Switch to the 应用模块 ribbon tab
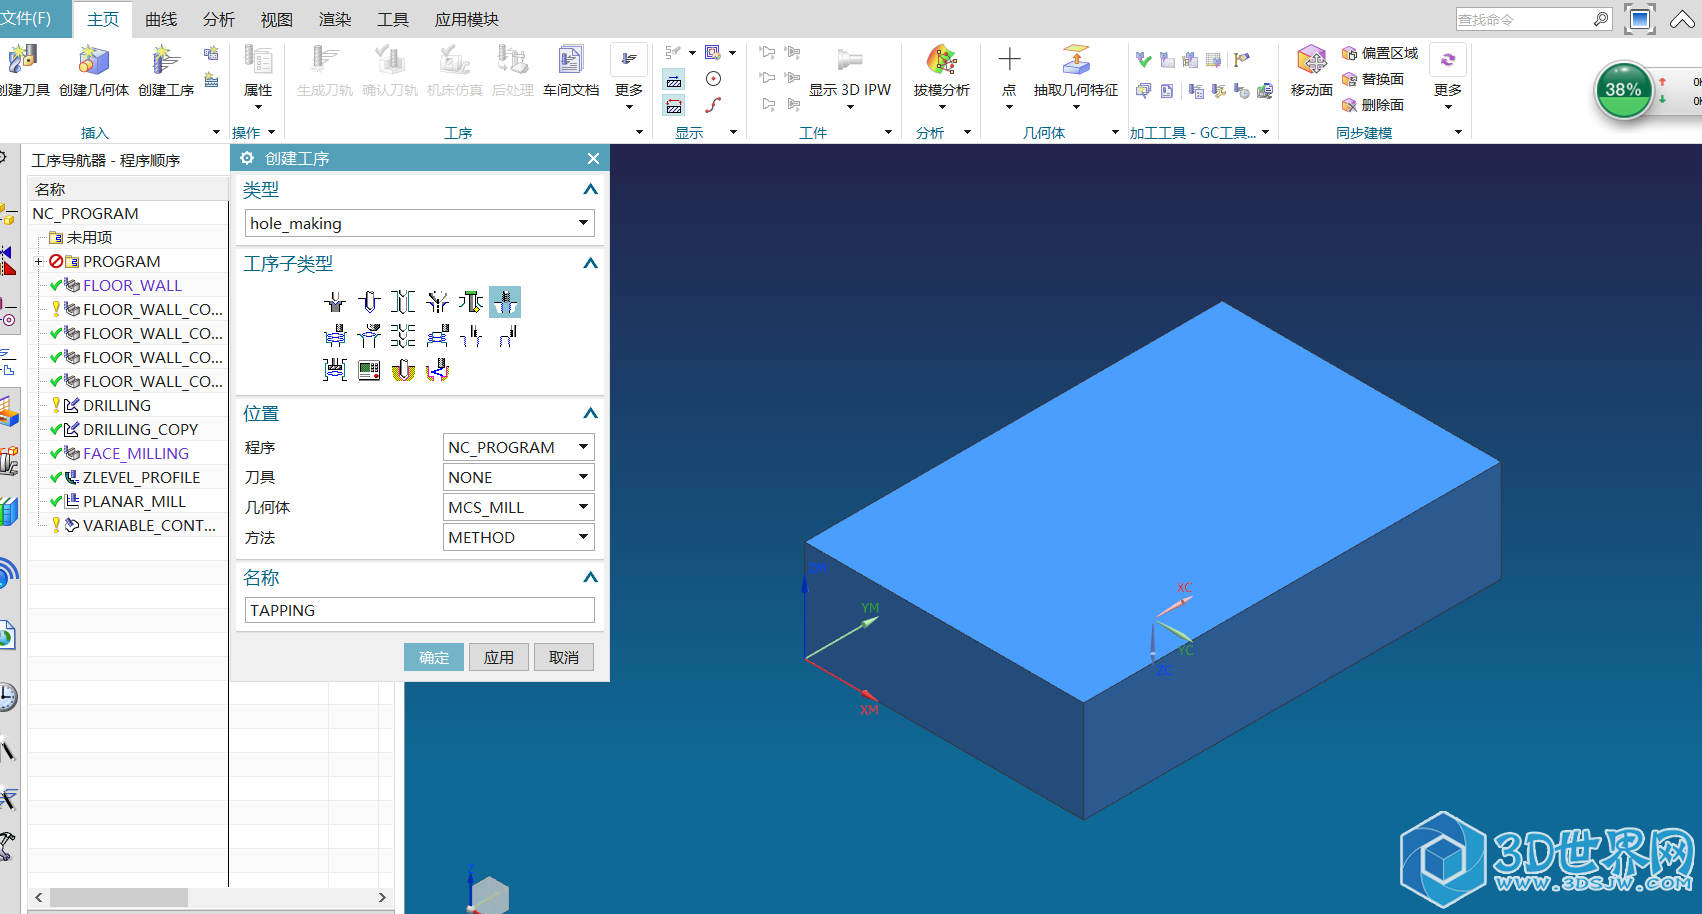The height and width of the screenshot is (914, 1702). [467, 19]
